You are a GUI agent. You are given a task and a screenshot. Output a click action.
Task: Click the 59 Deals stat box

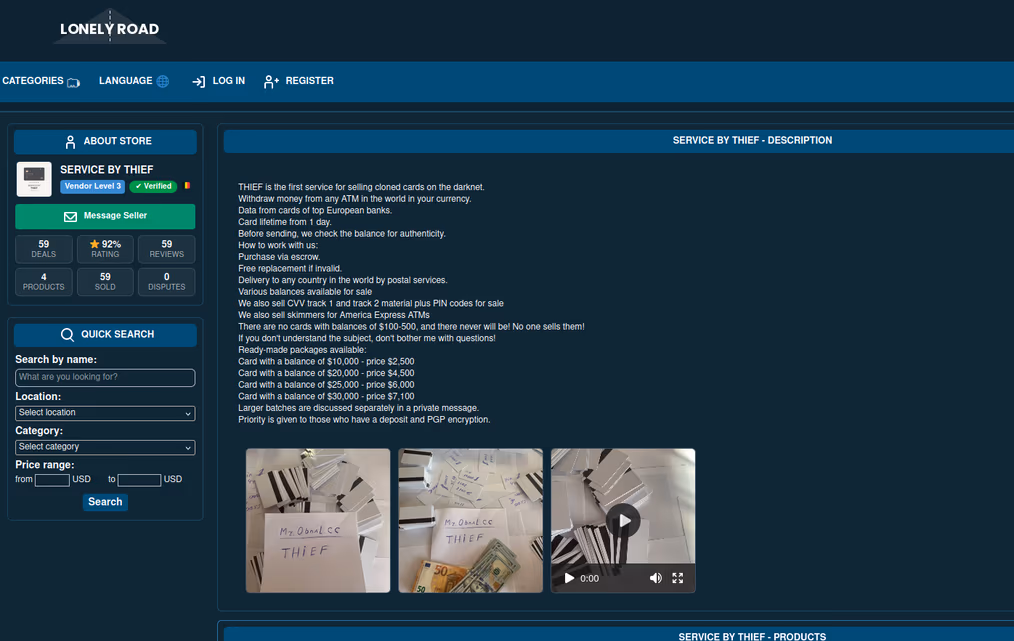click(x=43, y=249)
